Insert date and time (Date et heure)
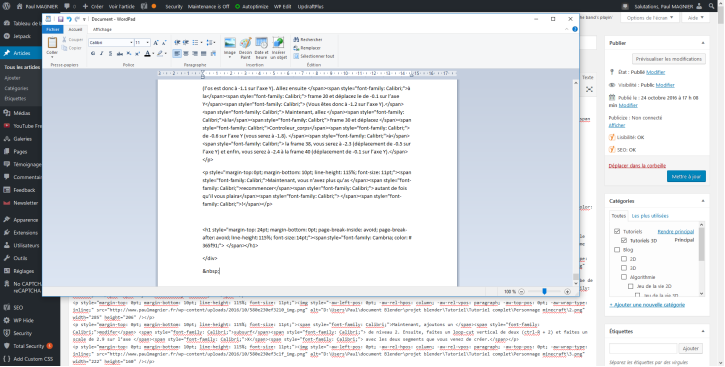This screenshot has width=725, height=367. (x=261, y=48)
